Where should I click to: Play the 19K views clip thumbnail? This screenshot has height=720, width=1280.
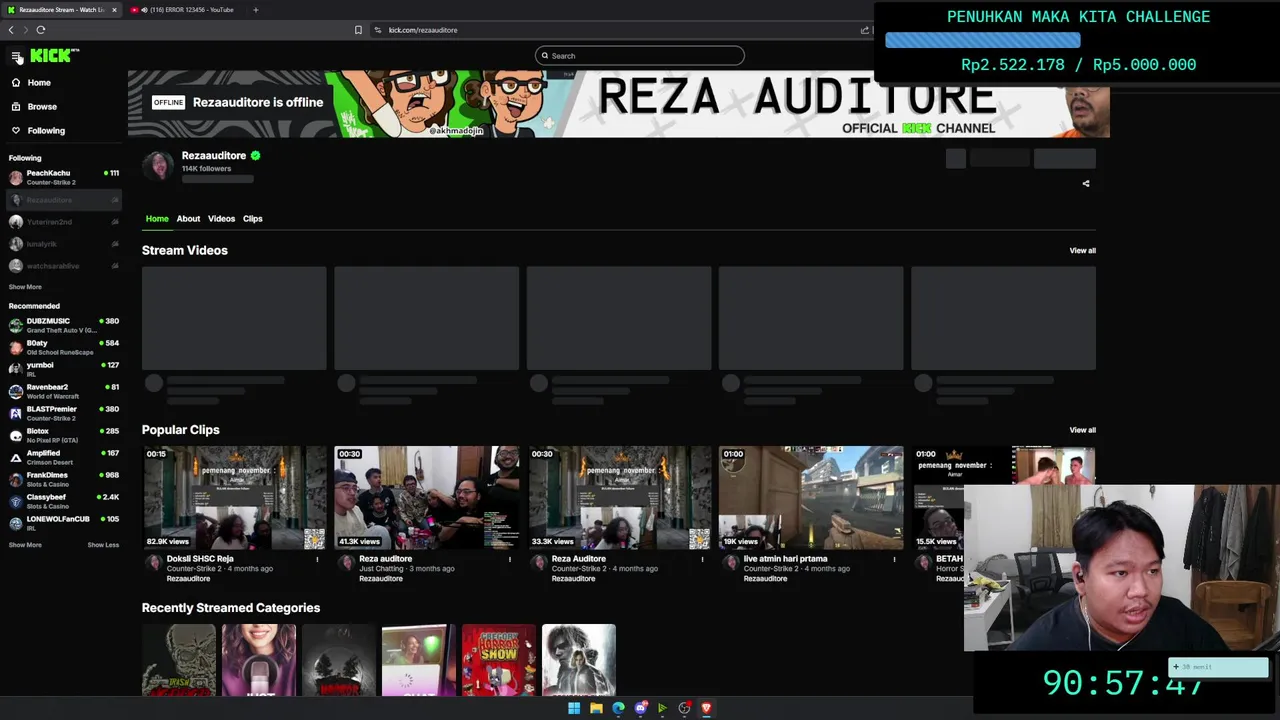coord(811,498)
